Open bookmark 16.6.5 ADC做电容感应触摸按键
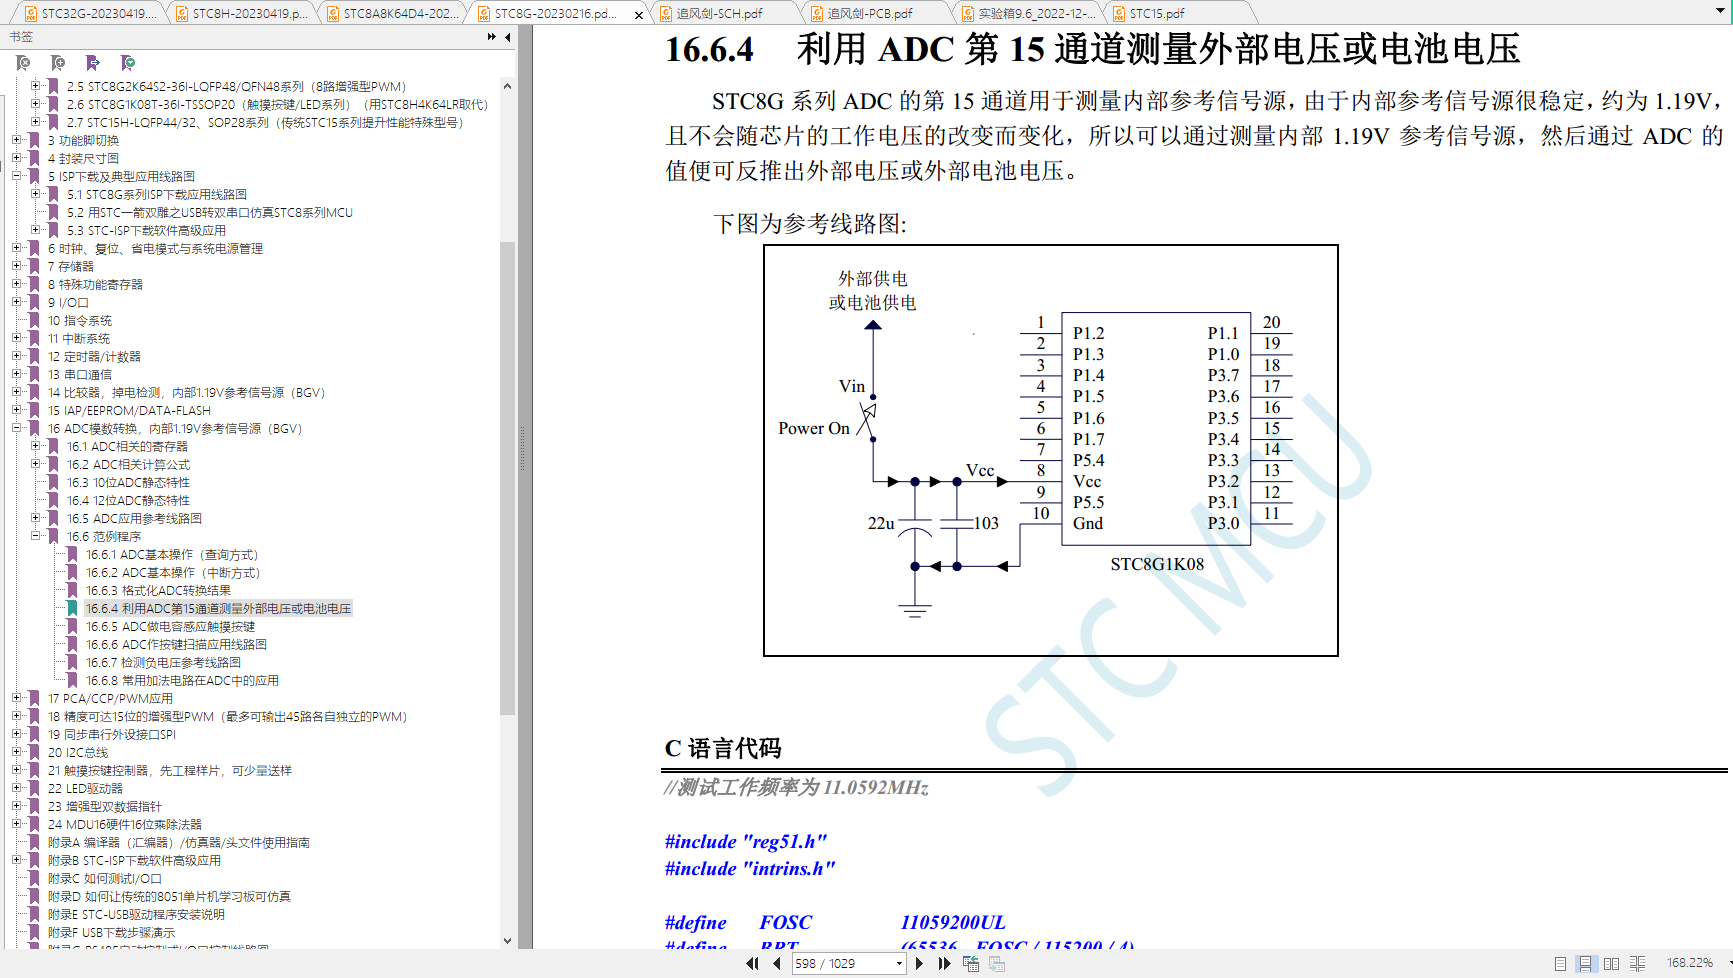The image size is (1733, 978). pyautogui.click(x=170, y=626)
